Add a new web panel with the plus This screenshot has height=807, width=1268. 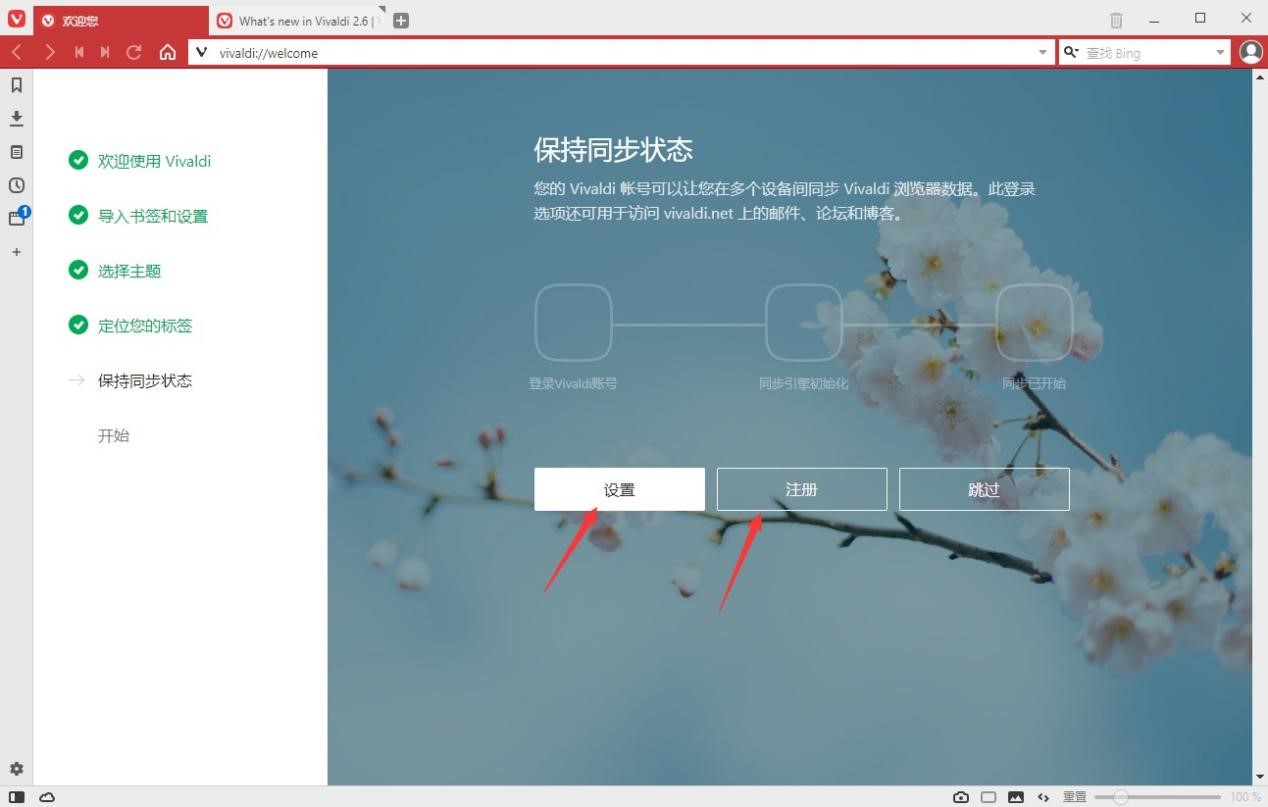click(16, 252)
